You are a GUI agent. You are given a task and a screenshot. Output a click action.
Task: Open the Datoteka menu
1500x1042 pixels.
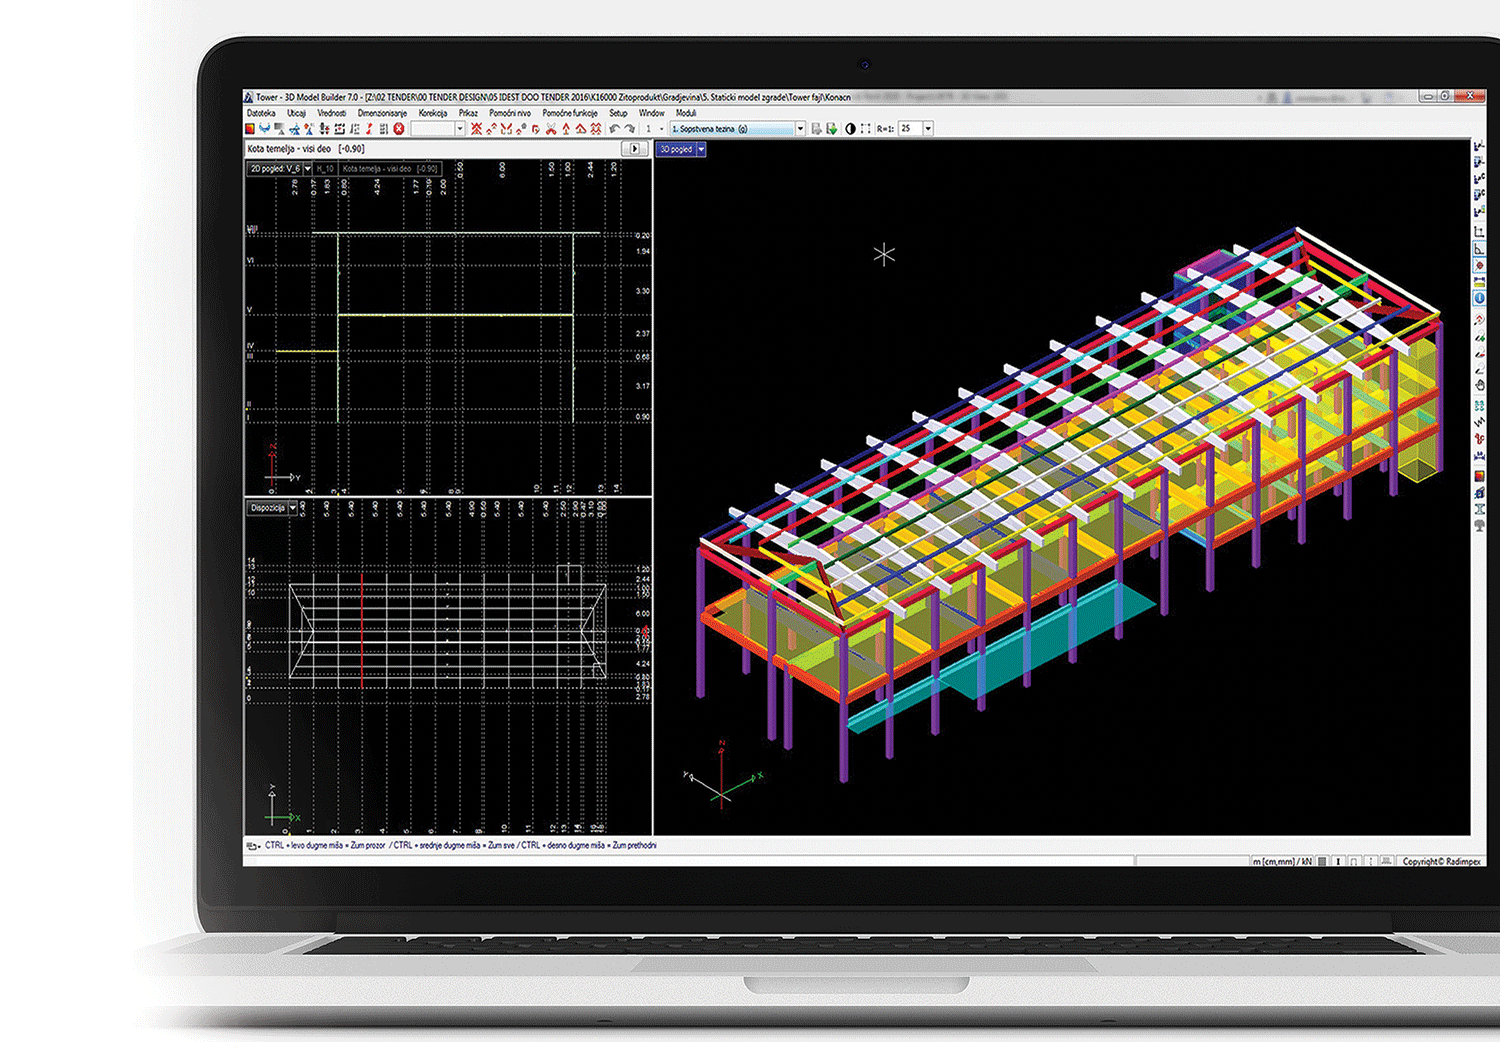point(261,113)
